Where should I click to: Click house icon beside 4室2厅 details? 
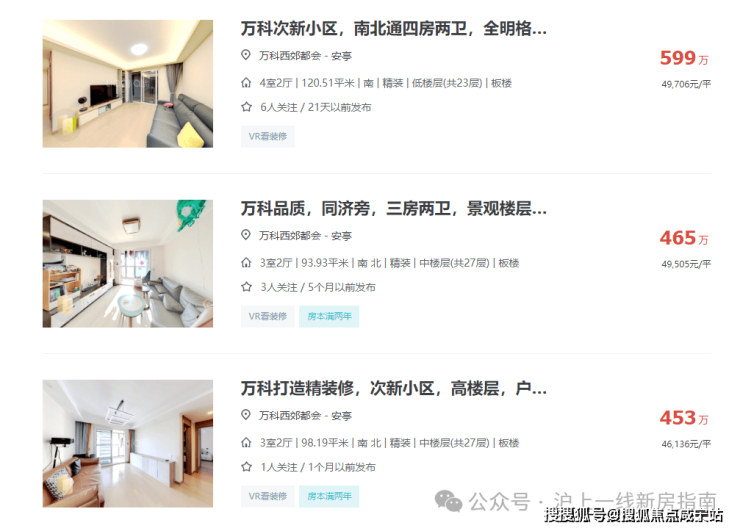pyautogui.click(x=246, y=83)
